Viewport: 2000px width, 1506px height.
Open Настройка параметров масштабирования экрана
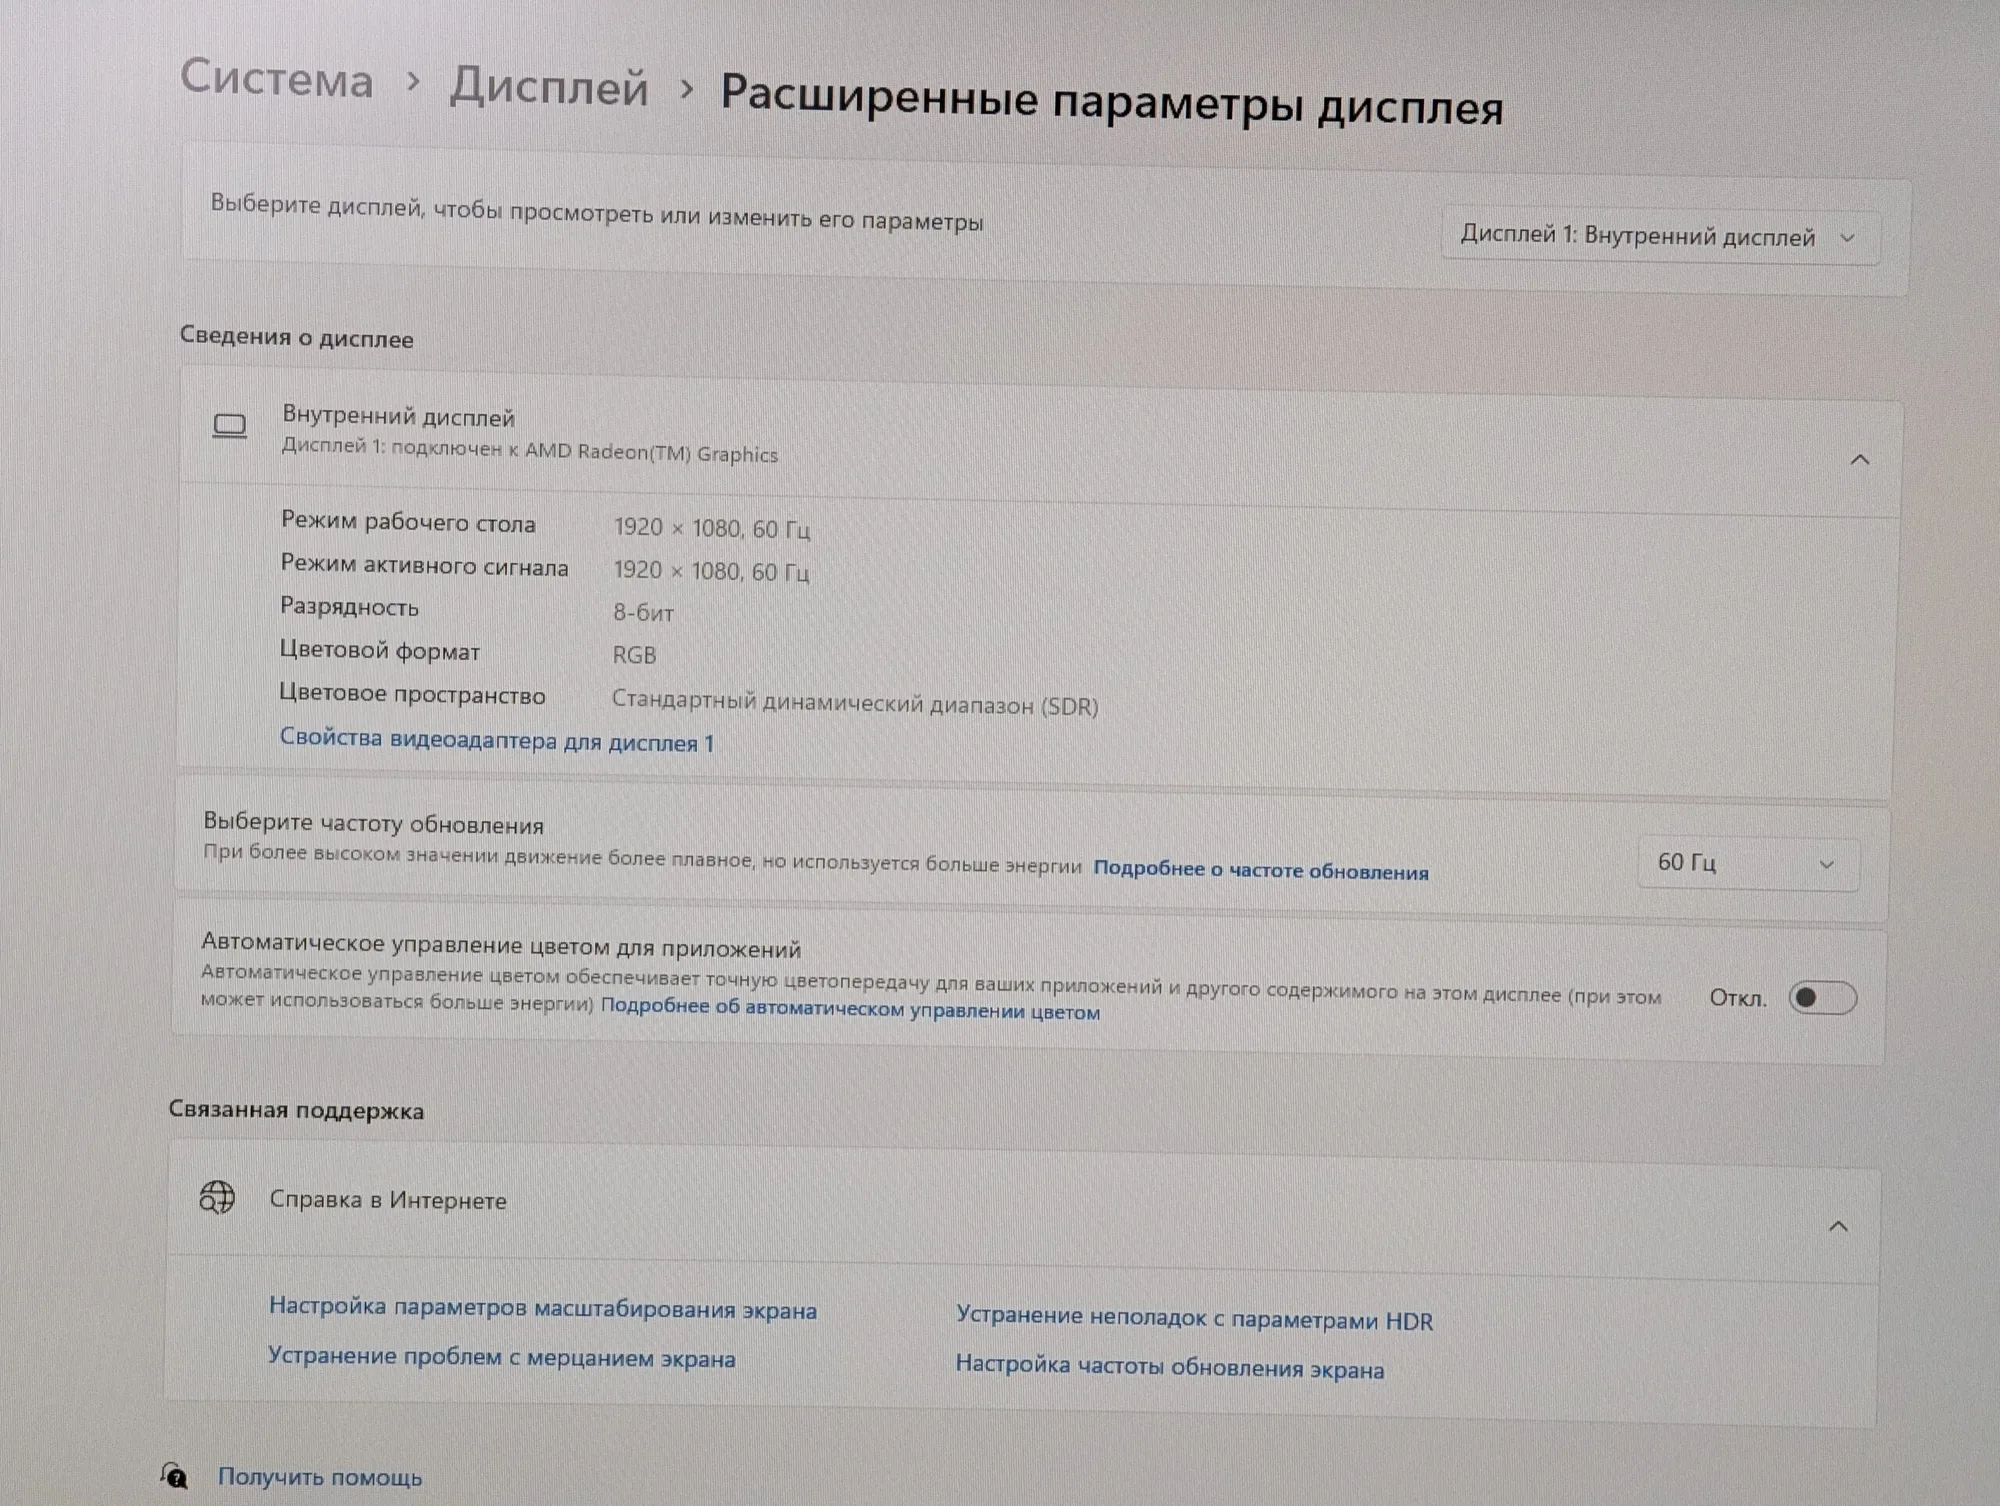coord(543,1308)
